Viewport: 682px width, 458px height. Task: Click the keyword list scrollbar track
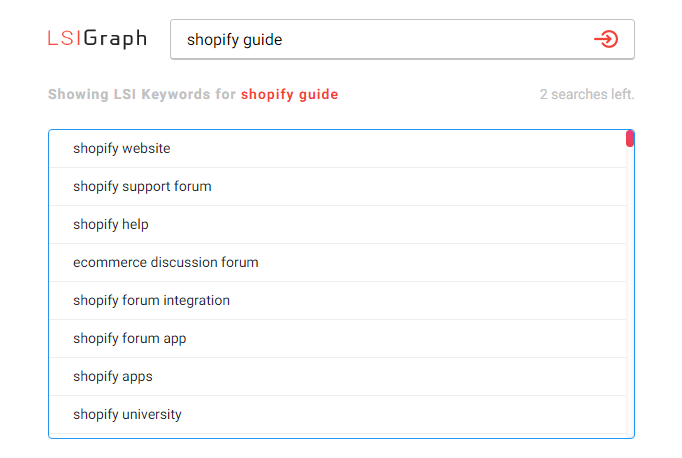click(630, 291)
